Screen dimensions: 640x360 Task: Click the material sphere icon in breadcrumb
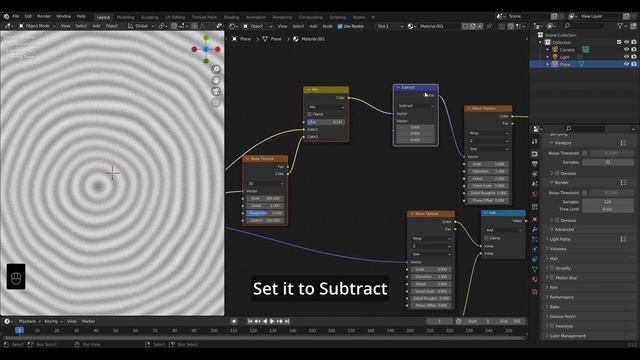296,39
